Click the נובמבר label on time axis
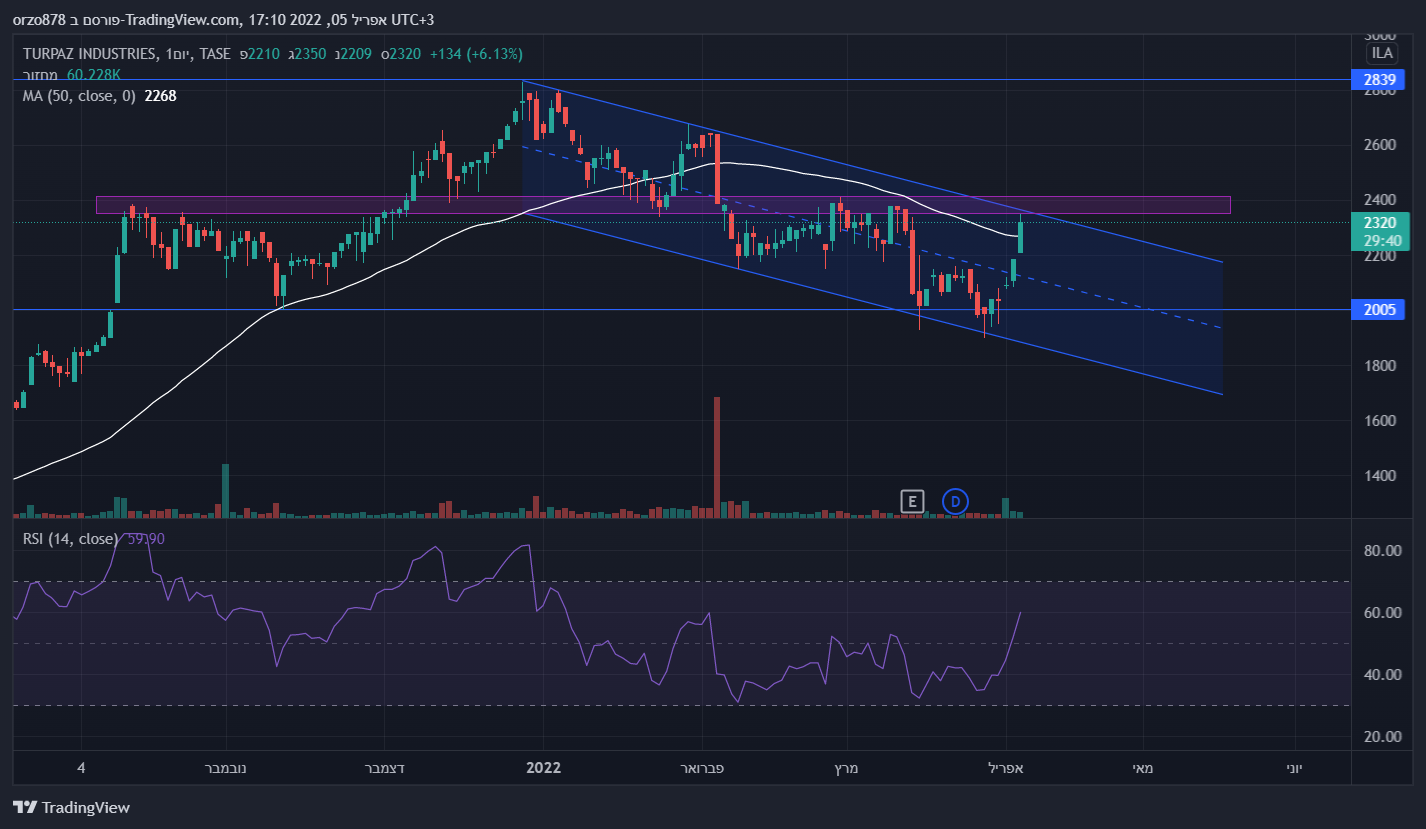The width and height of the screenshot is (1426, 829). 226,768
